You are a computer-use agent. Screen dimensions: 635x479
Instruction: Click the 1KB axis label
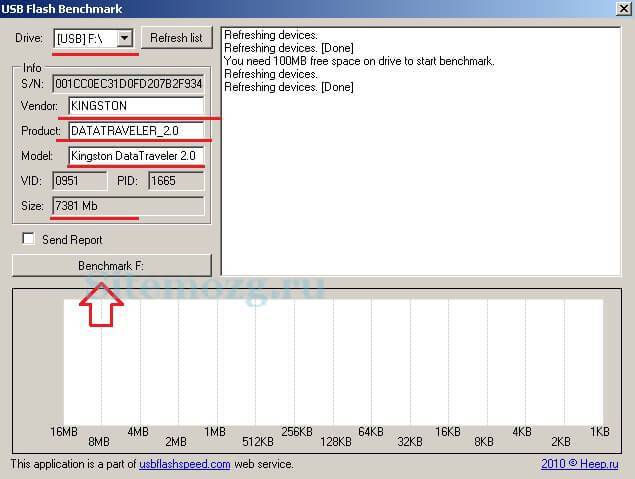click(x=600, y=432)
